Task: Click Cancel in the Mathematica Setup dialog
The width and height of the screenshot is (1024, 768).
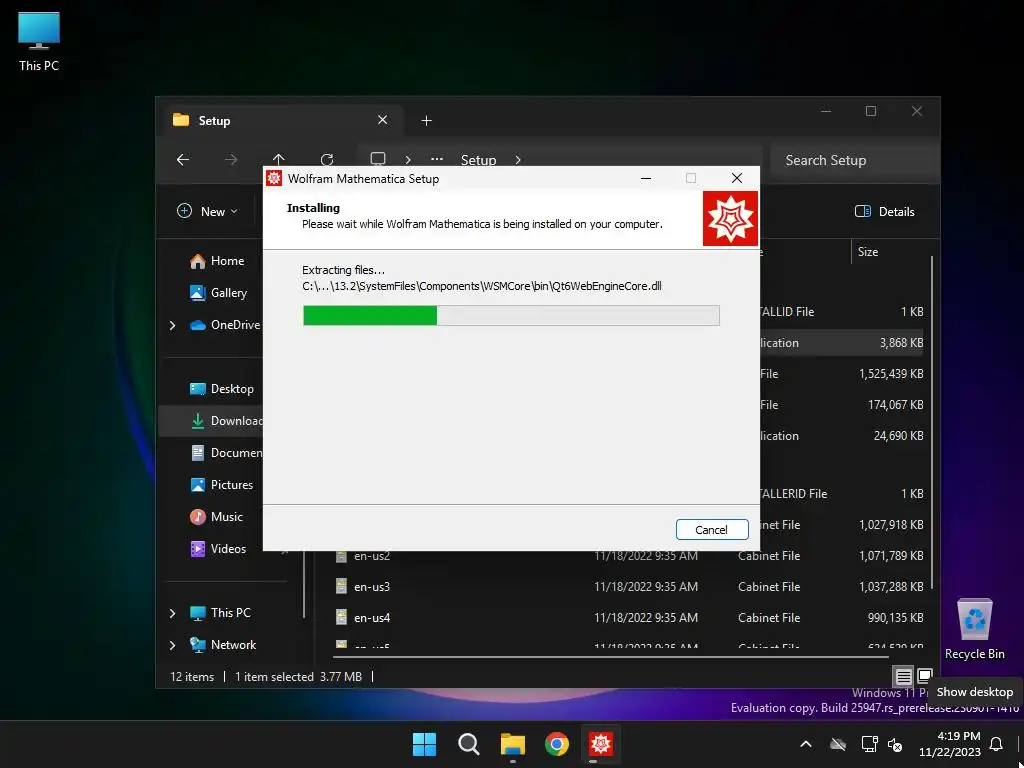Action: [x=712, y=530]
